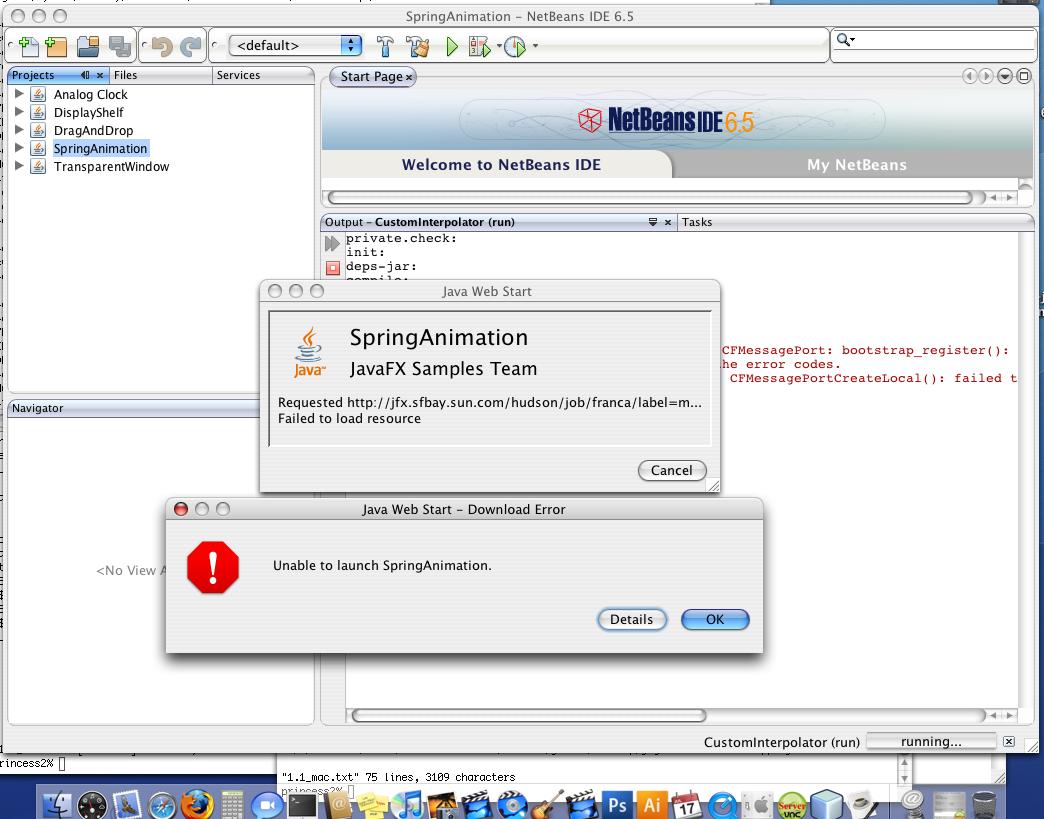Open Illustrator from the Dock
The width and height of the screenshot is (1044, 819).
coord(652,804)
